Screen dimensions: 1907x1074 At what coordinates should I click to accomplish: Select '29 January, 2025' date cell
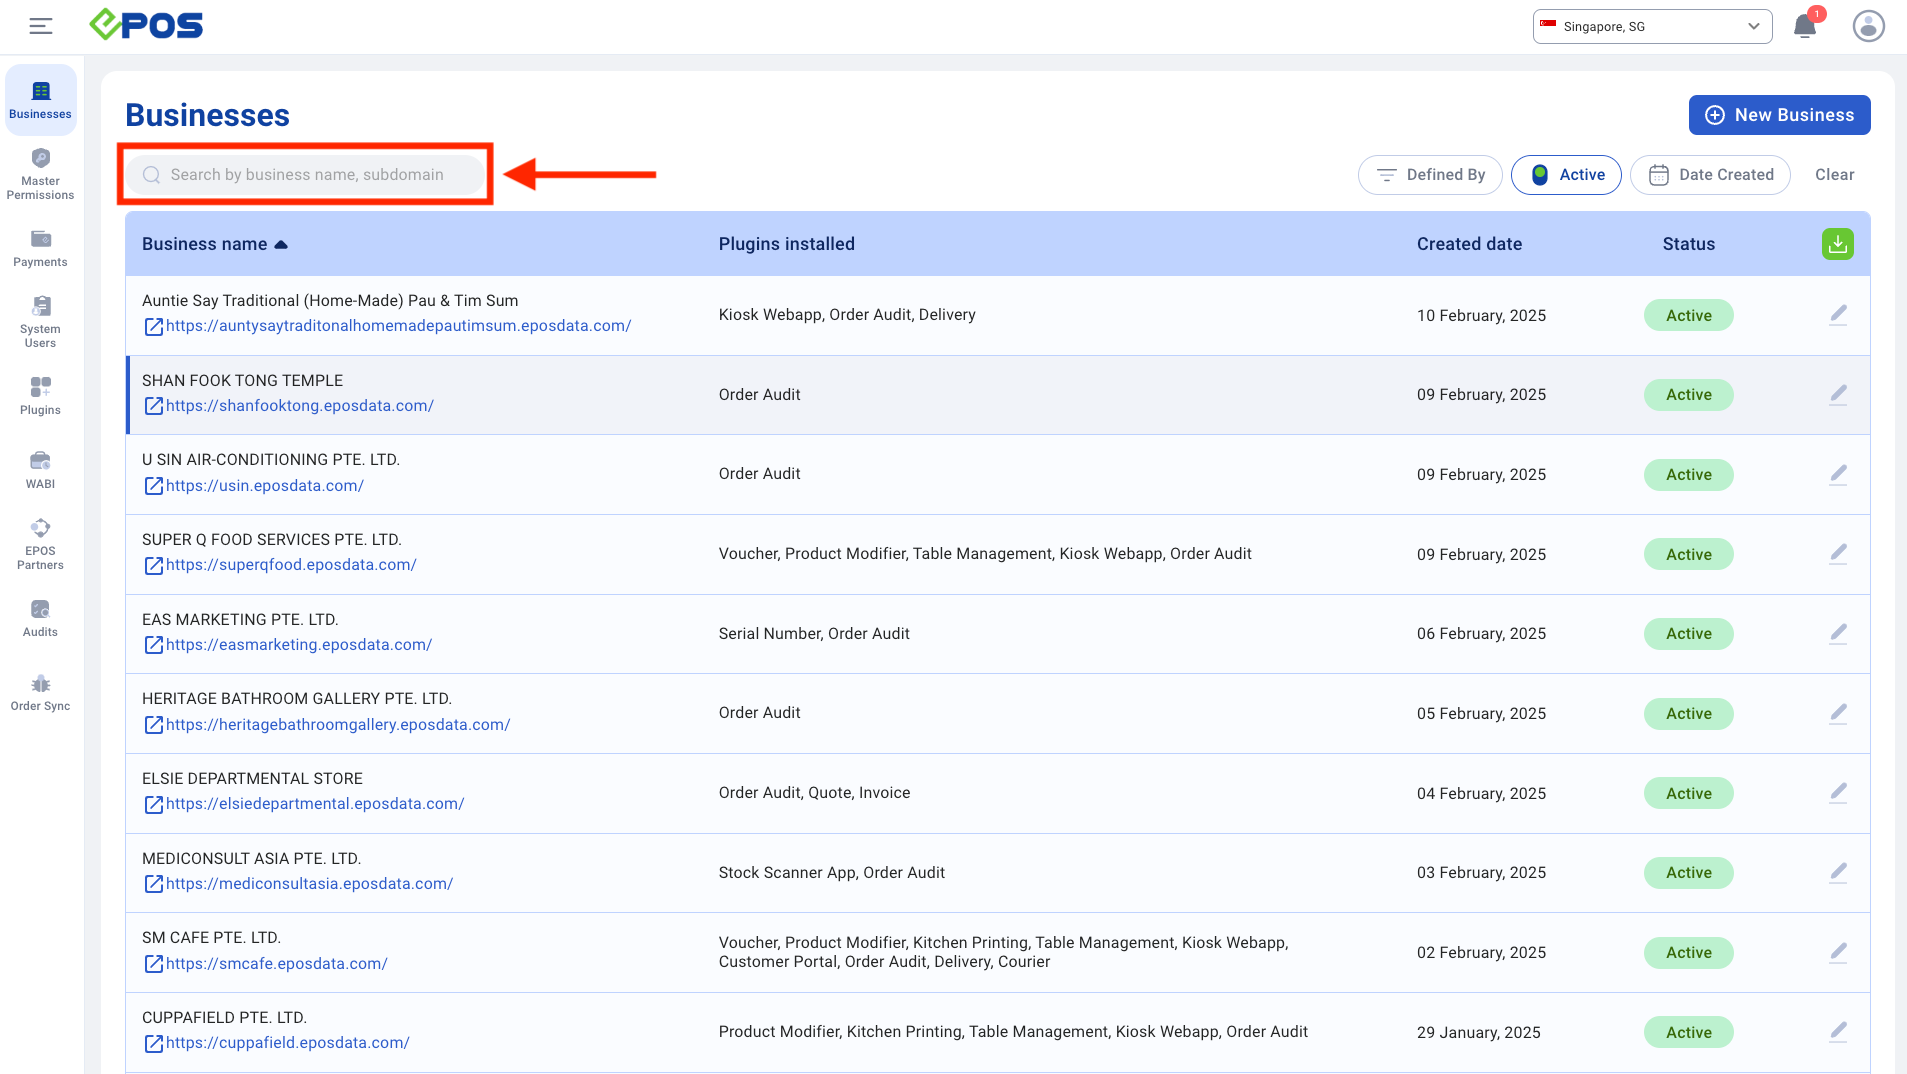(1478, 1033)
